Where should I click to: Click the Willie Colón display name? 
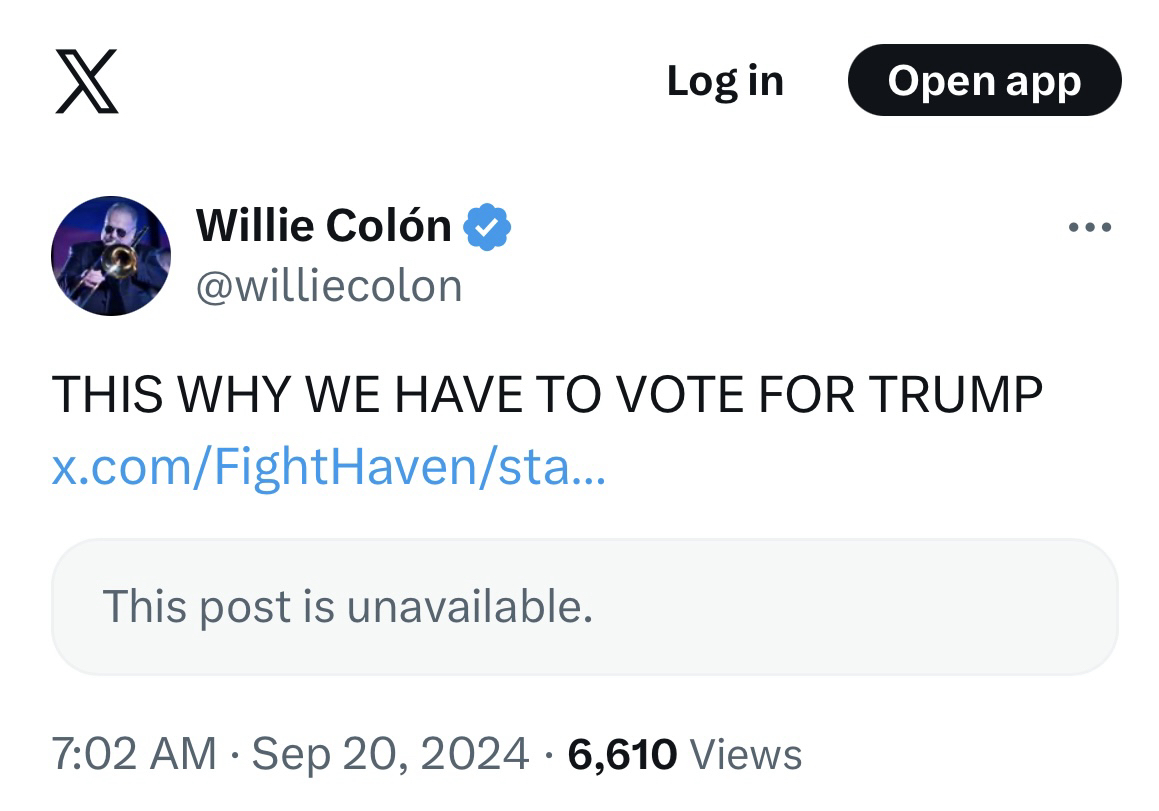click(323, 226)
